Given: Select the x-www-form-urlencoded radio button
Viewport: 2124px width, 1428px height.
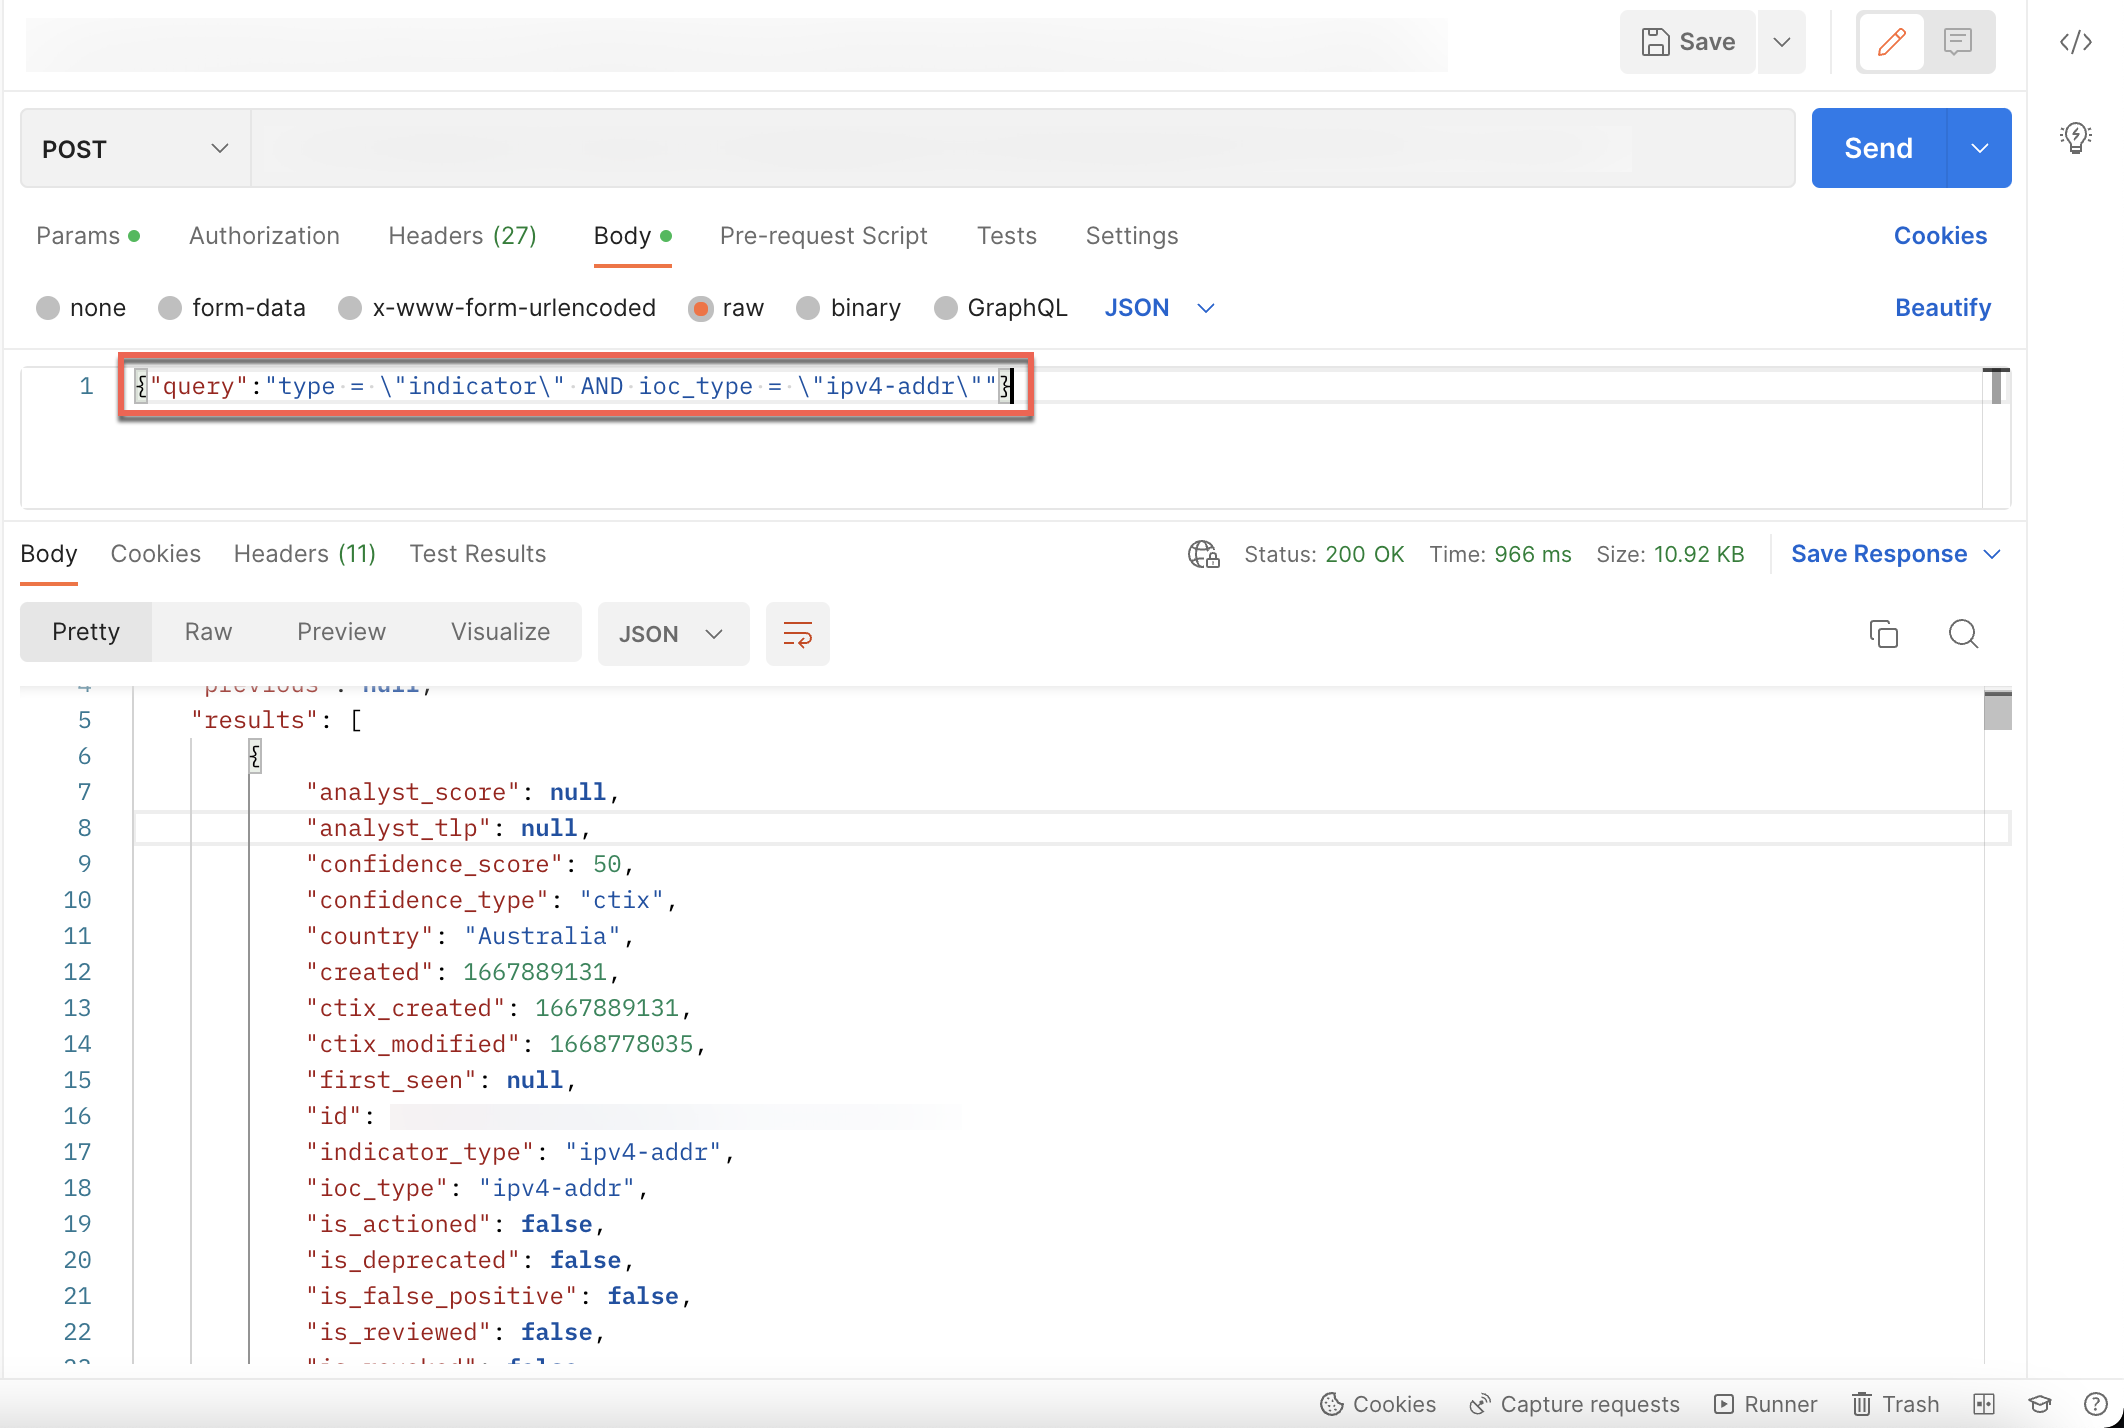Looking at the screenshot, I should coord(350,308).
